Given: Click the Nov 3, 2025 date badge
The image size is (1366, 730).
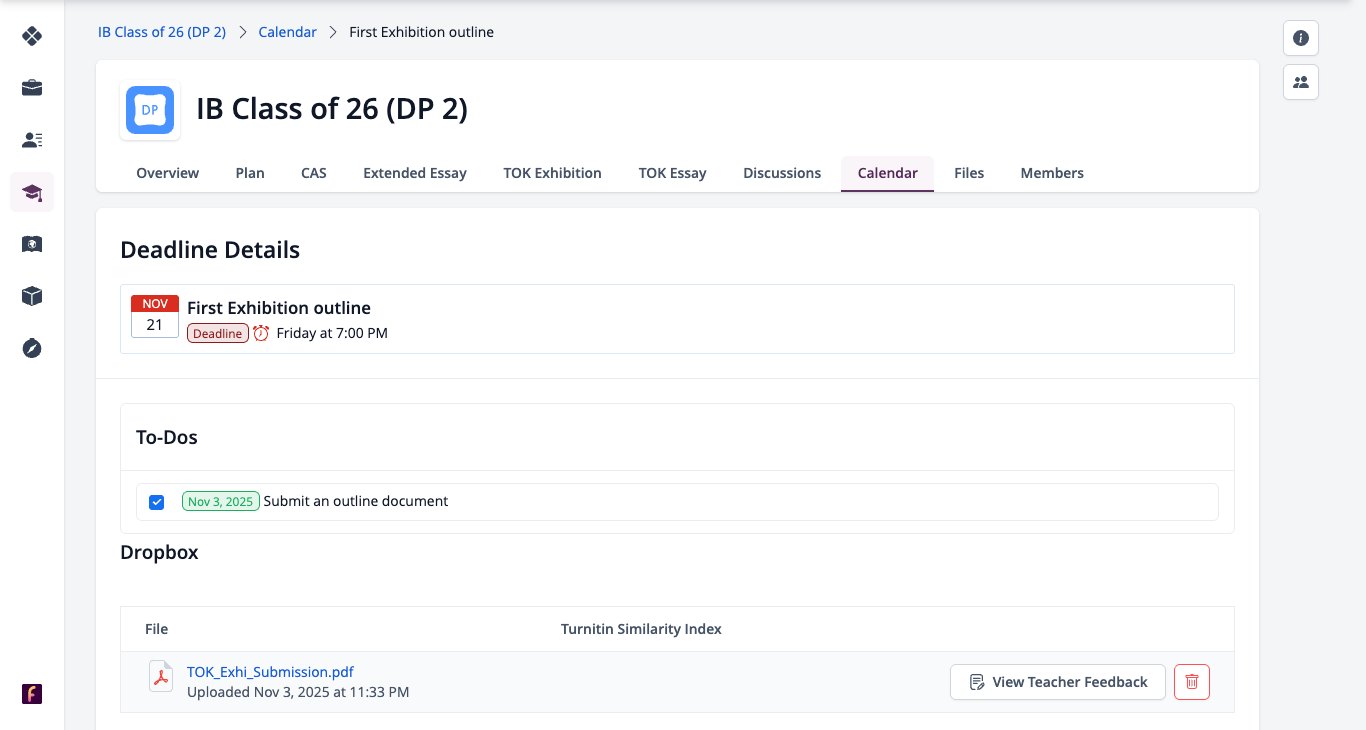Looking at the screenshot, I should tap(221, 501).
